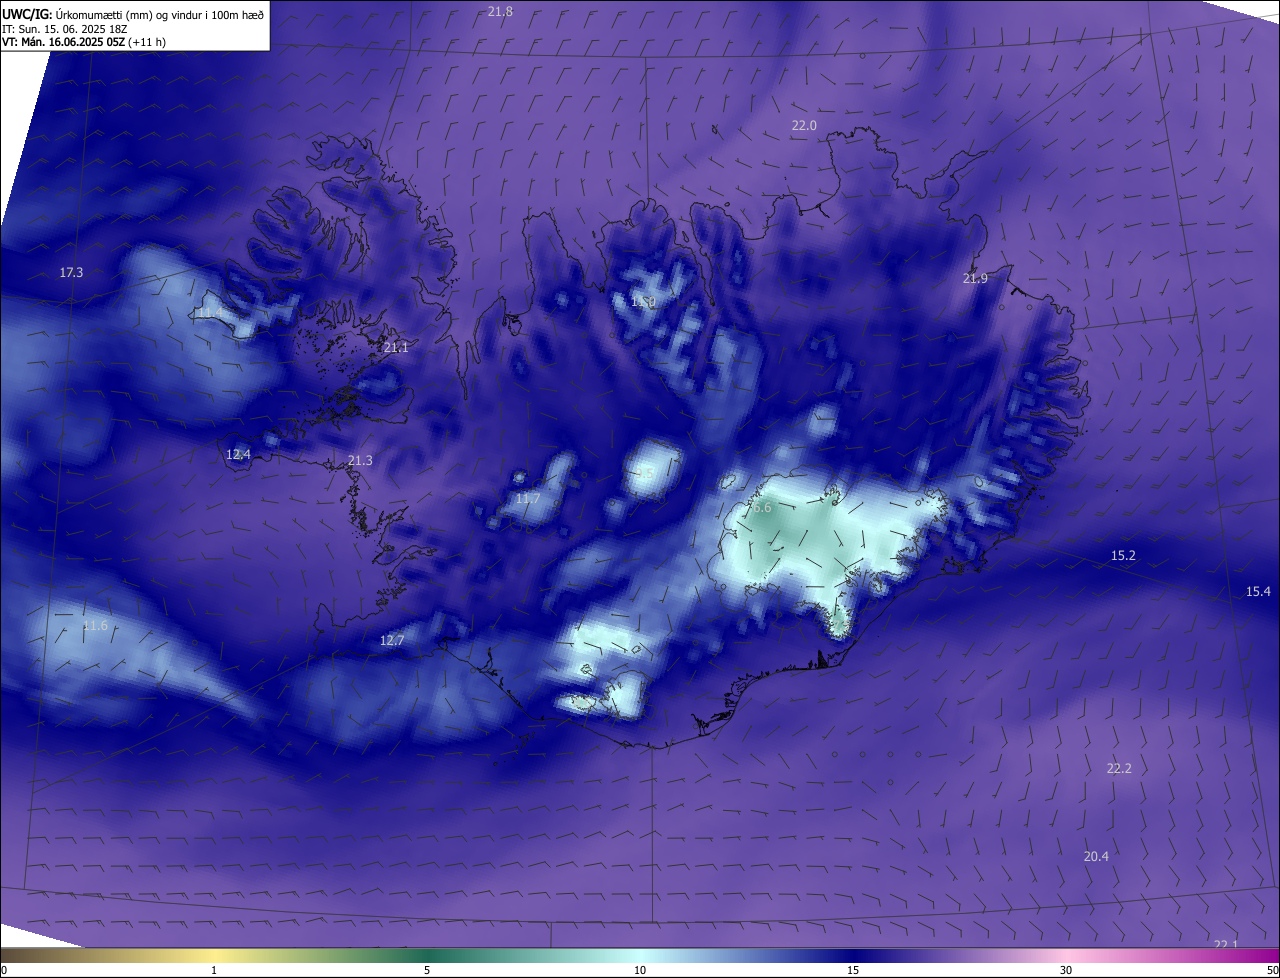Viewport: 1280px width, 978px height.
Task: Click the 10 tick on the color scale
Action: (640, 970)
